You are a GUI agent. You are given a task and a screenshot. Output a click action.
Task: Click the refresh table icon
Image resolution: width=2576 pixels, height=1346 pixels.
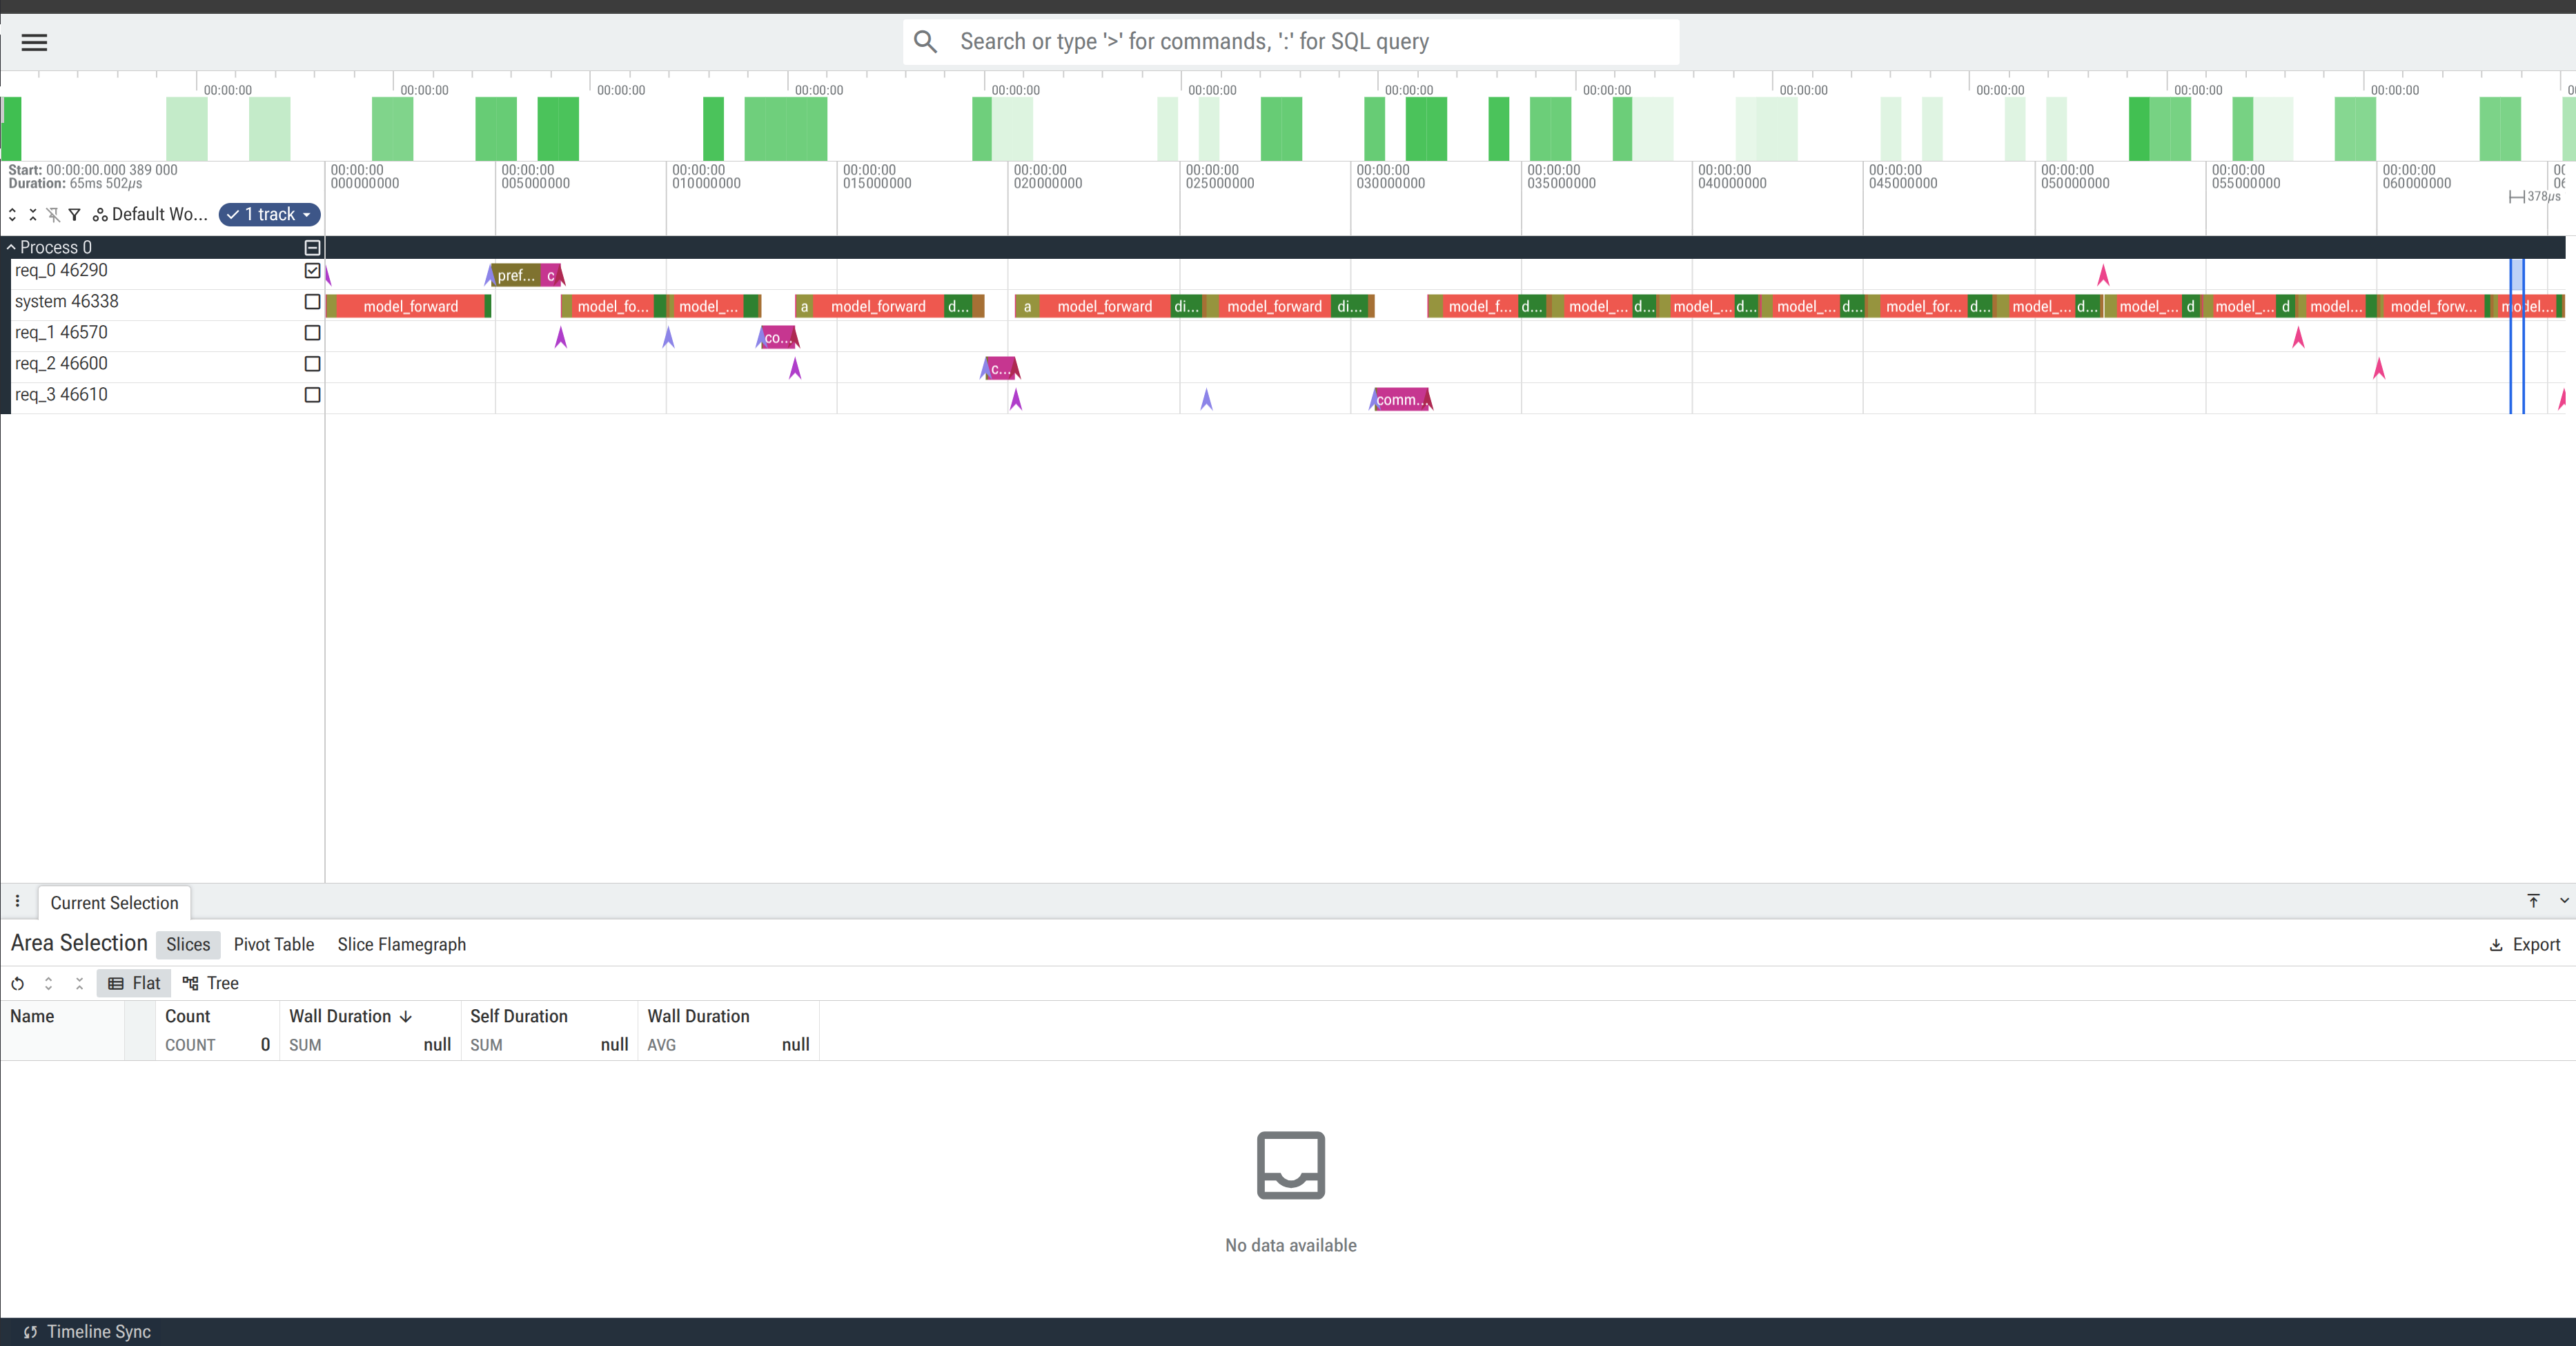(x=17, y=983)
